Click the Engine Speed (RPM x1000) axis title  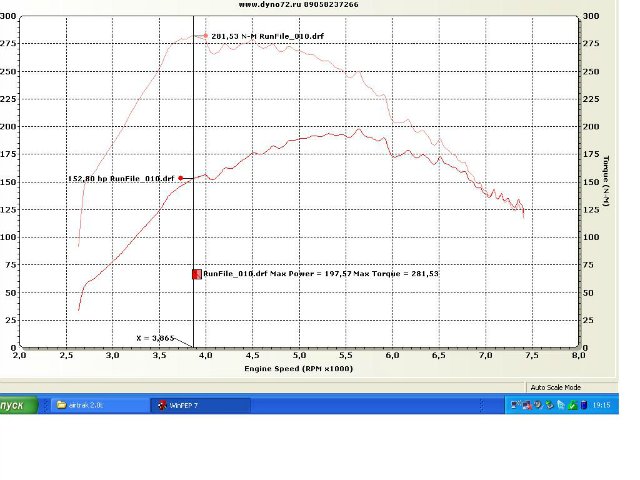tap(297, 368)
